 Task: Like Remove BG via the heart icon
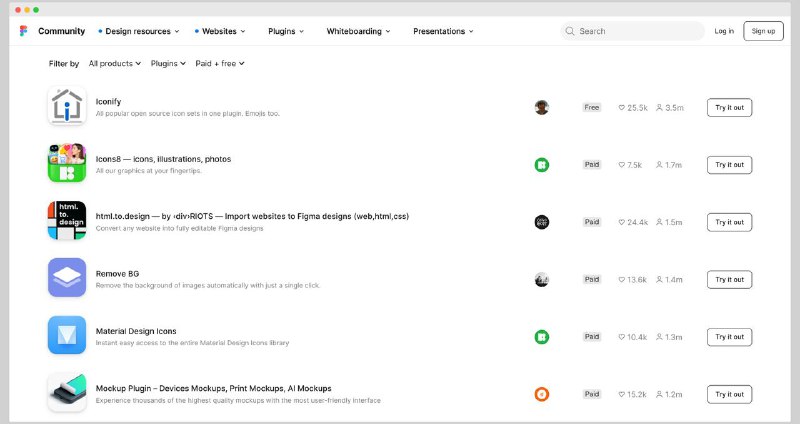[x=621, y=280]
